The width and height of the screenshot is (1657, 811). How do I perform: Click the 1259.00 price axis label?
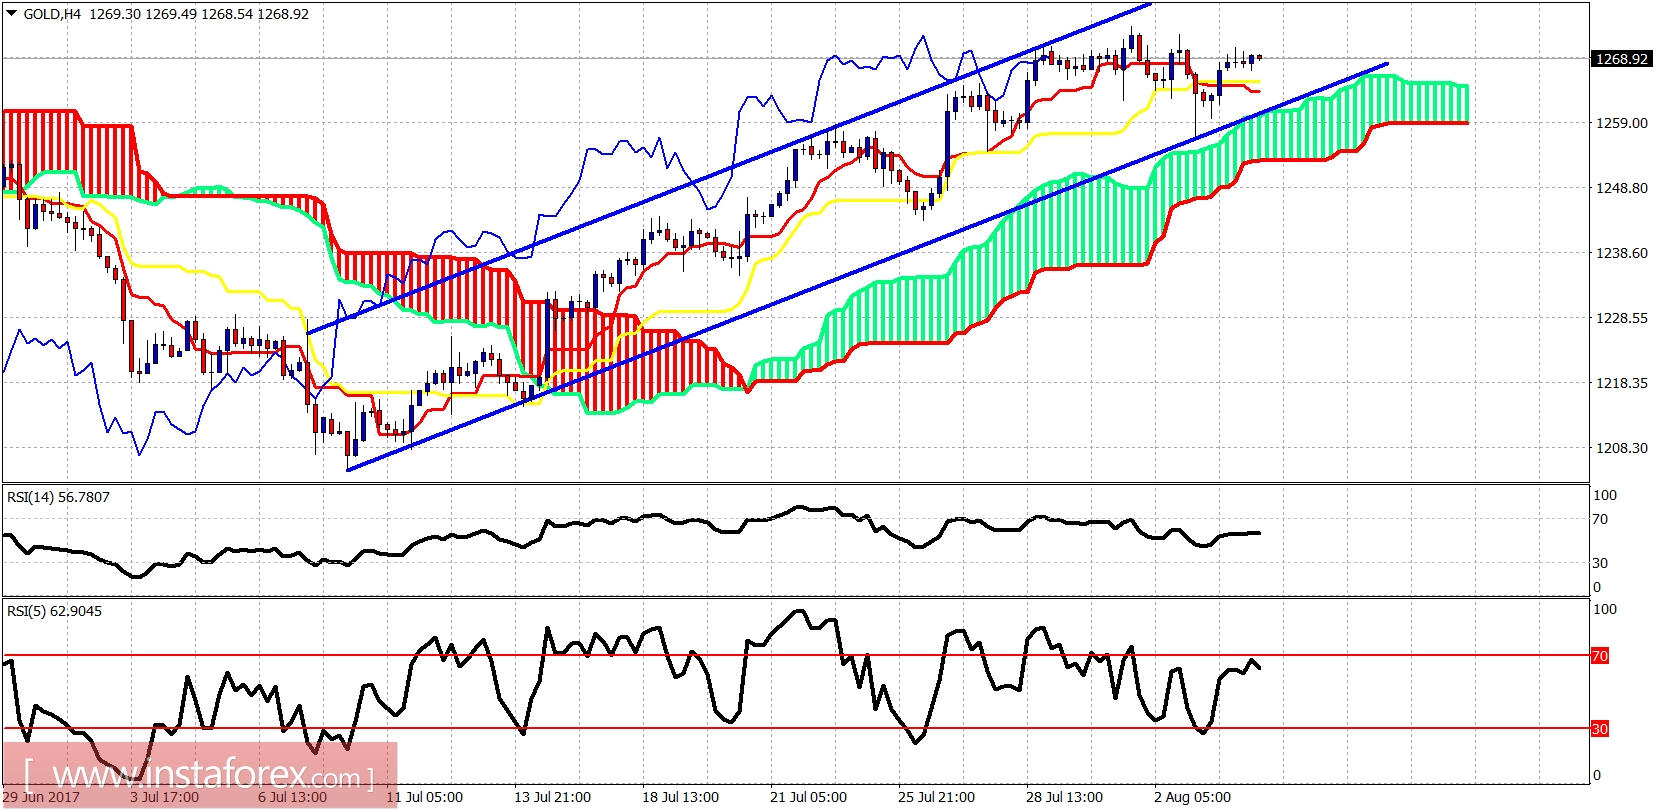coord(1622,123)
